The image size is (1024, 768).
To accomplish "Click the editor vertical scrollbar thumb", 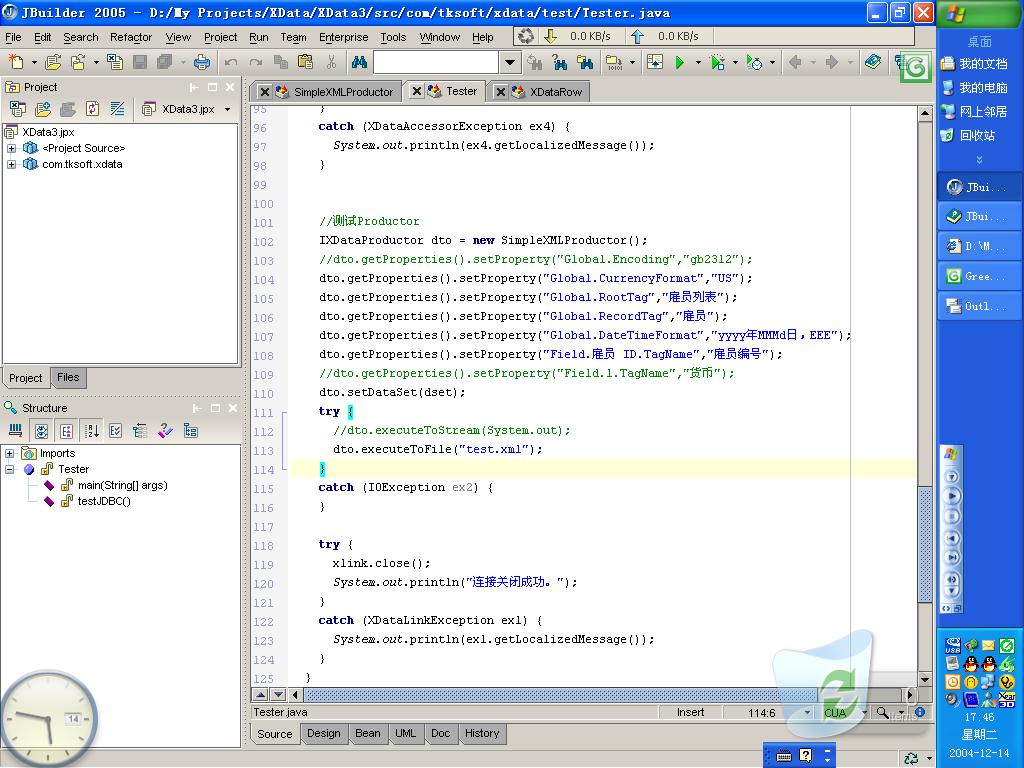I will pyautogui.click(x=925, y=544).
